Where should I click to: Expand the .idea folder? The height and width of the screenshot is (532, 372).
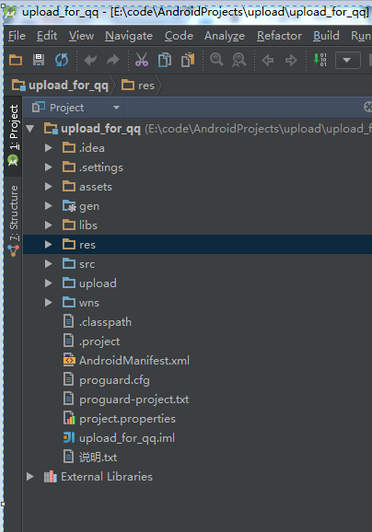click(x=49, y=148)
